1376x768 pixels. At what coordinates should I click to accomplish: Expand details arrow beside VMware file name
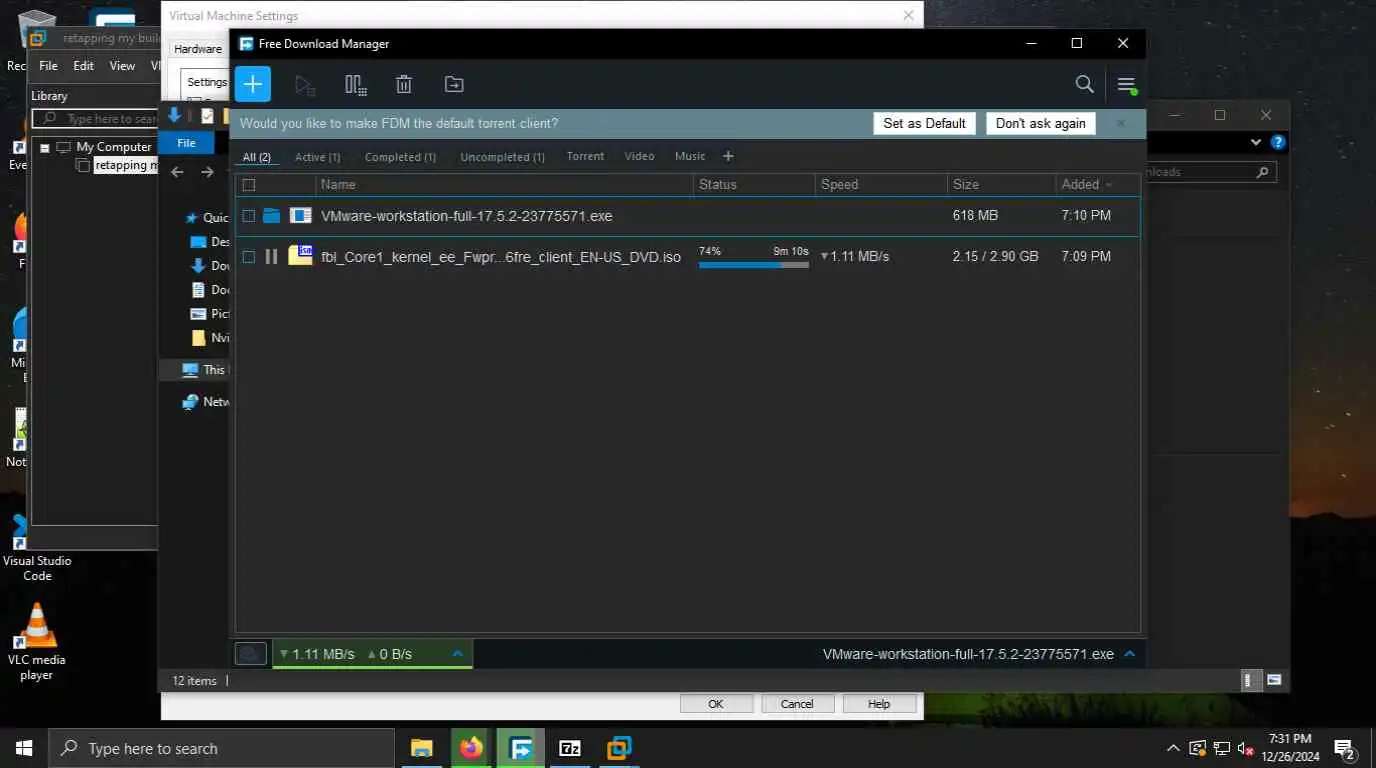(x=1129, y=654)
